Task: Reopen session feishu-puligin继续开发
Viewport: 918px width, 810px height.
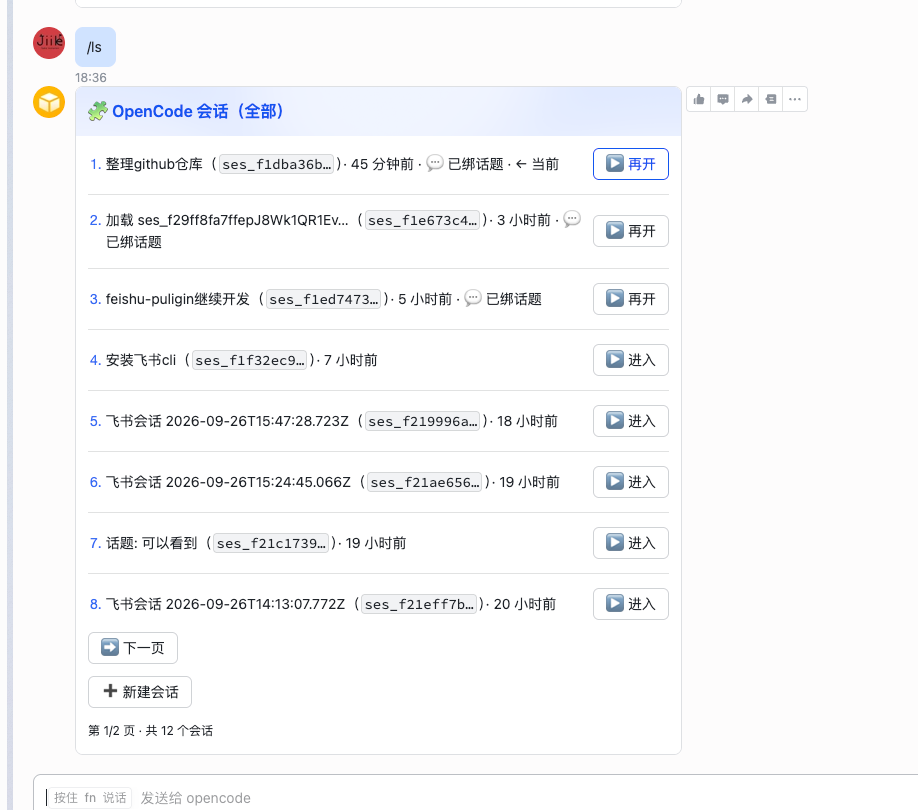Action: (x=631, y=299)
